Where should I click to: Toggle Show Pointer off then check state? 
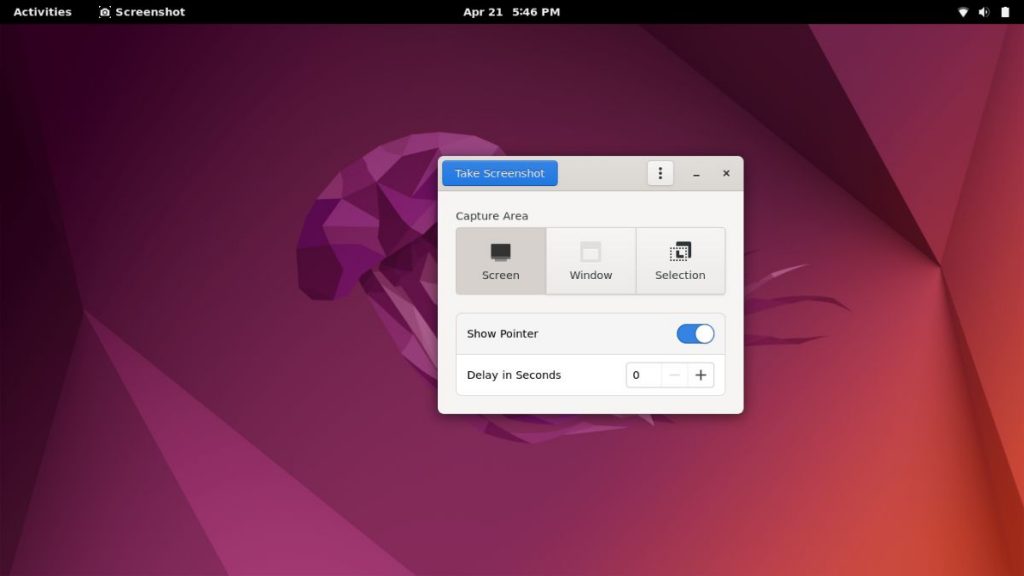[695, 333]
